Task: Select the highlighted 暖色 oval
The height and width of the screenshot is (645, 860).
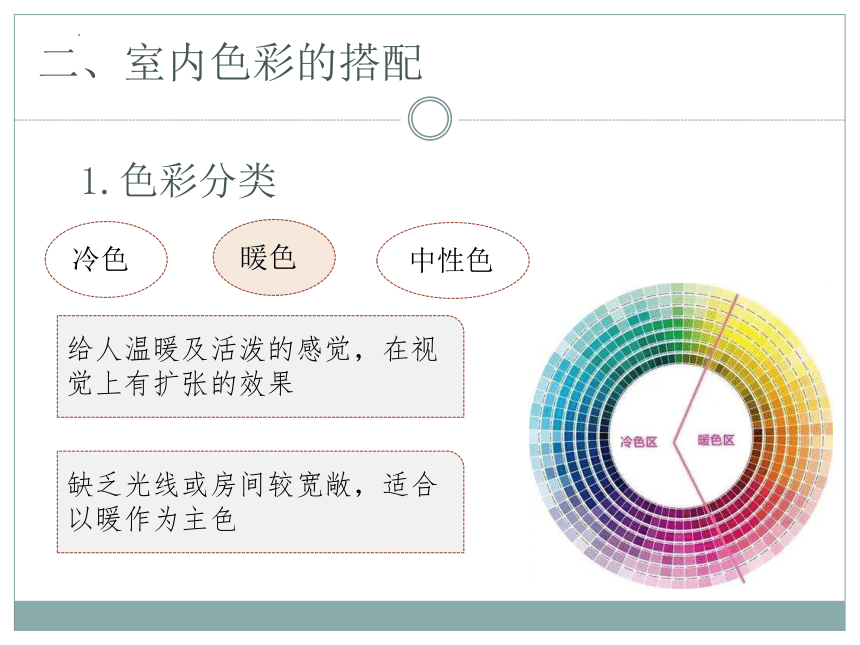Action: tap(274, 257)
